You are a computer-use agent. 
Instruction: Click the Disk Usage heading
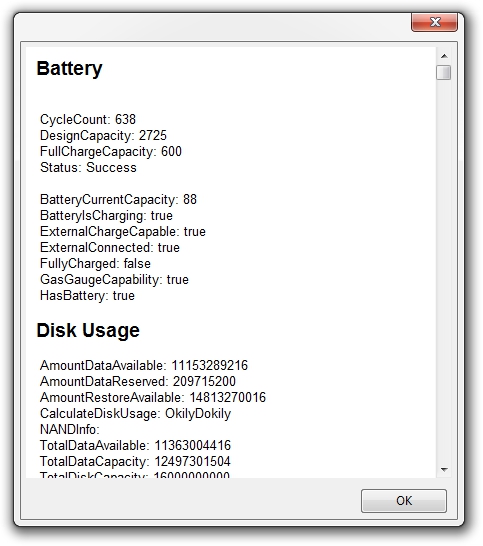[88, 330]
